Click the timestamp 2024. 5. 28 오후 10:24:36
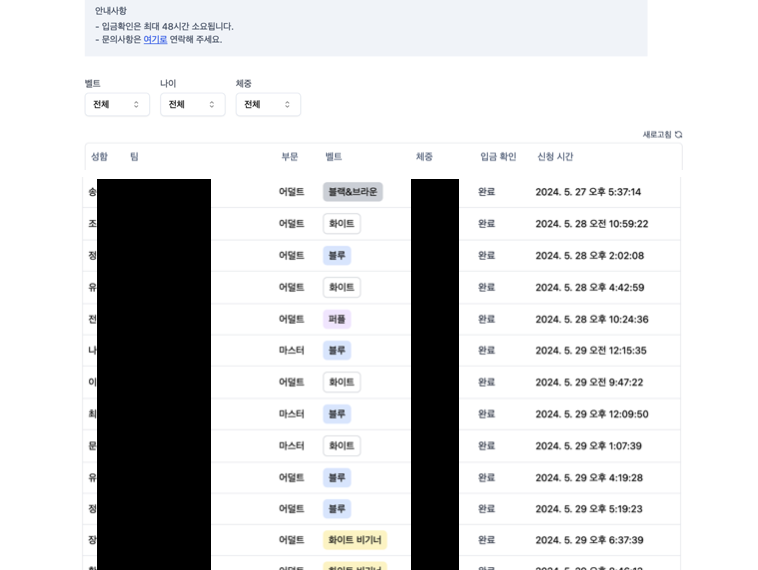758x570 pixels. 592,320
